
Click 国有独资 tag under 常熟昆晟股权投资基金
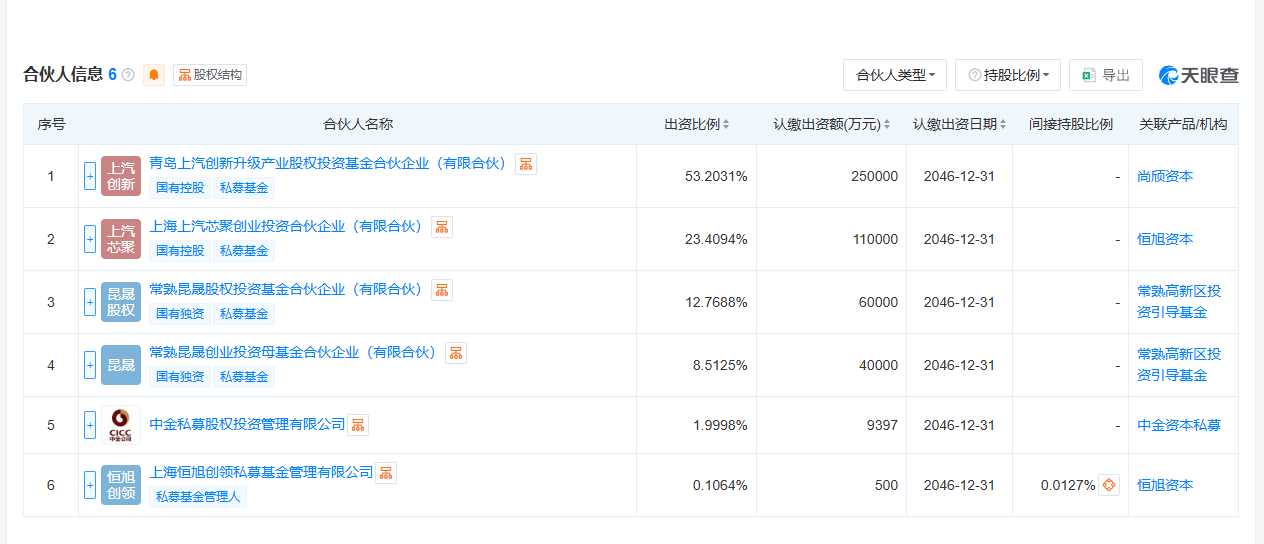click(180, 314)
